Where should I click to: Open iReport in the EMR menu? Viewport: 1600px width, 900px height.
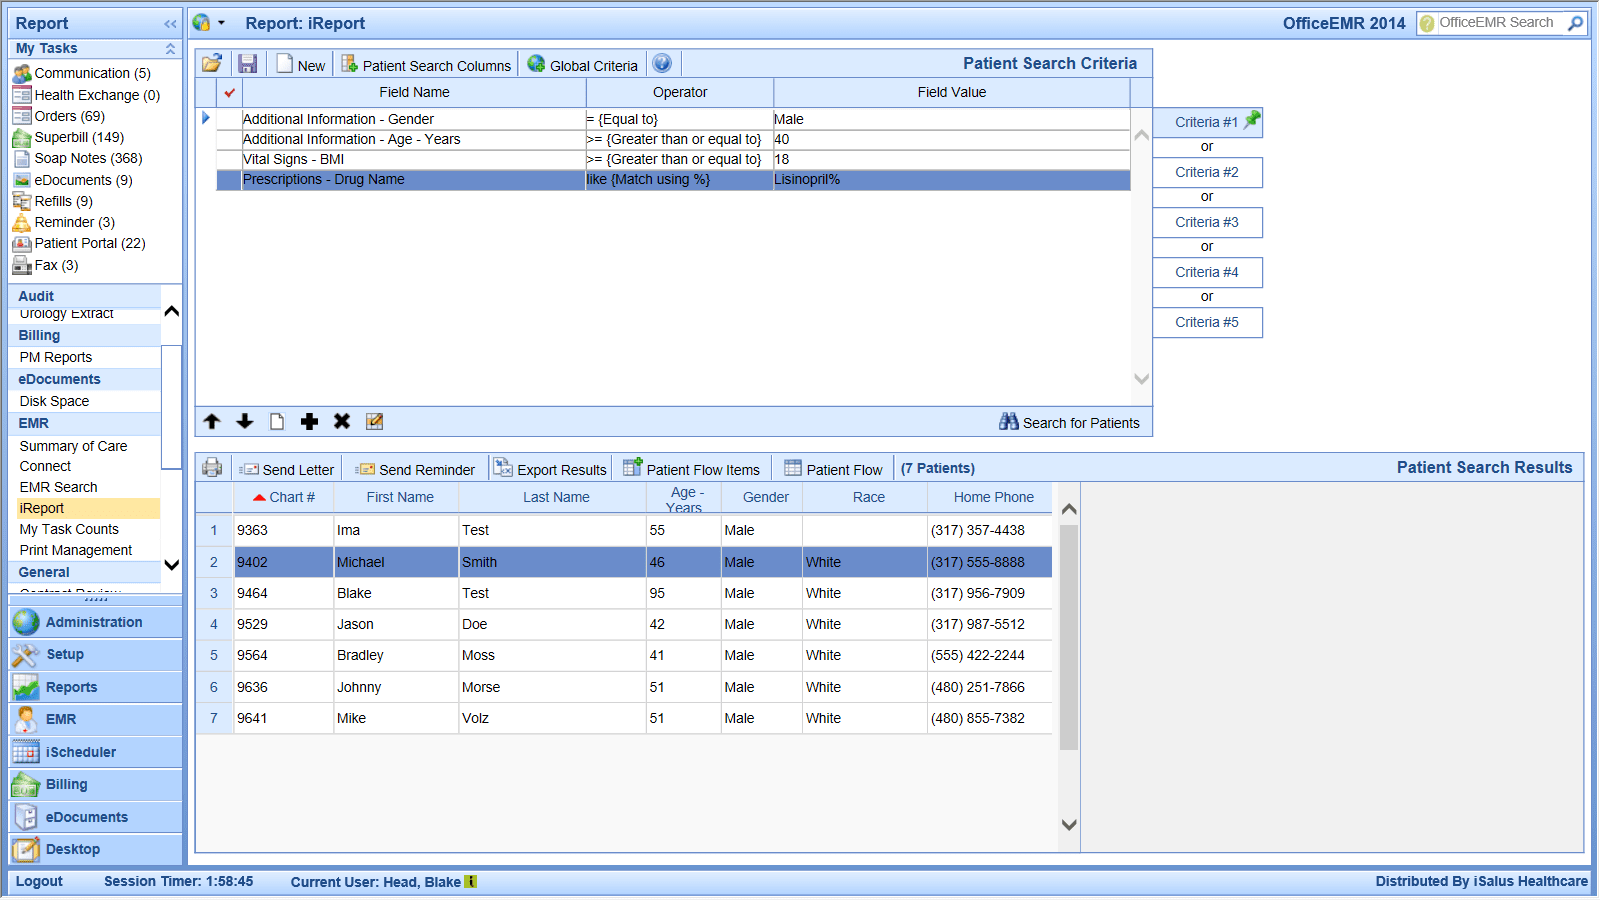click(x=42, y=508)
